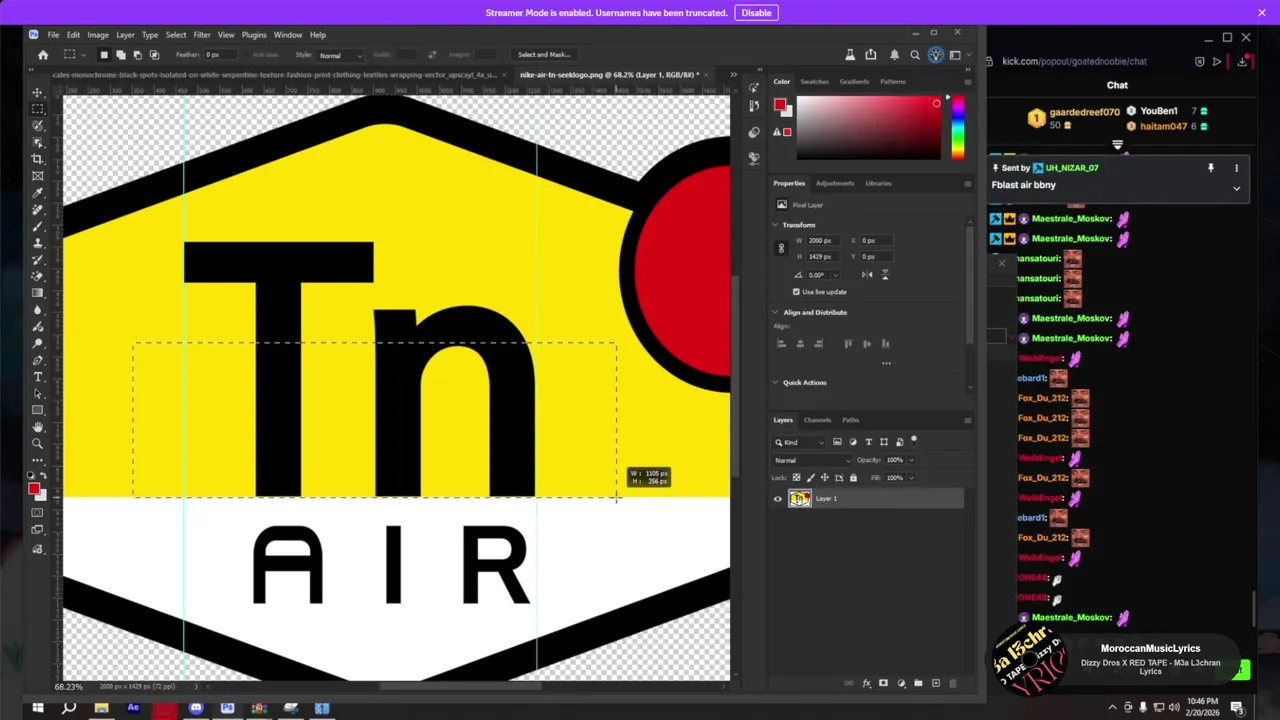Click more align options ellipsis
Viewport: 1280px width, 720px height.
click(x=886, y=363)
